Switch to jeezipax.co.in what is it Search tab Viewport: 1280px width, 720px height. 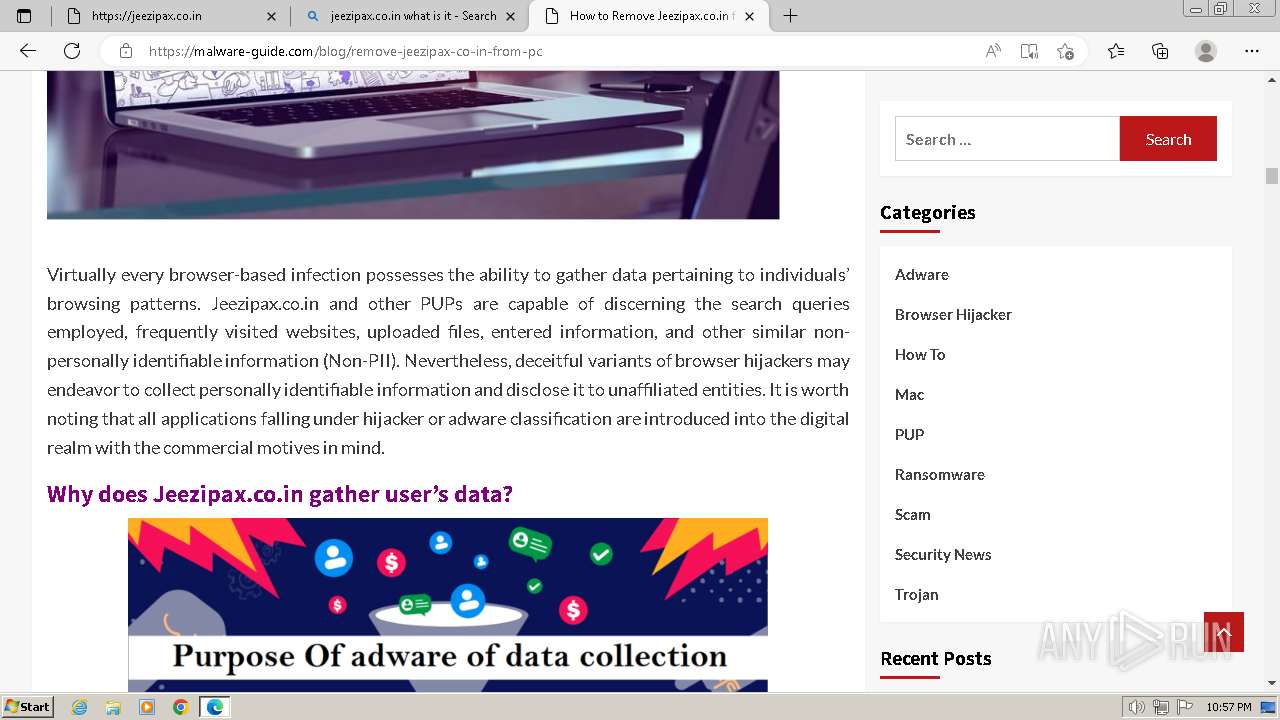pos(410,16)
